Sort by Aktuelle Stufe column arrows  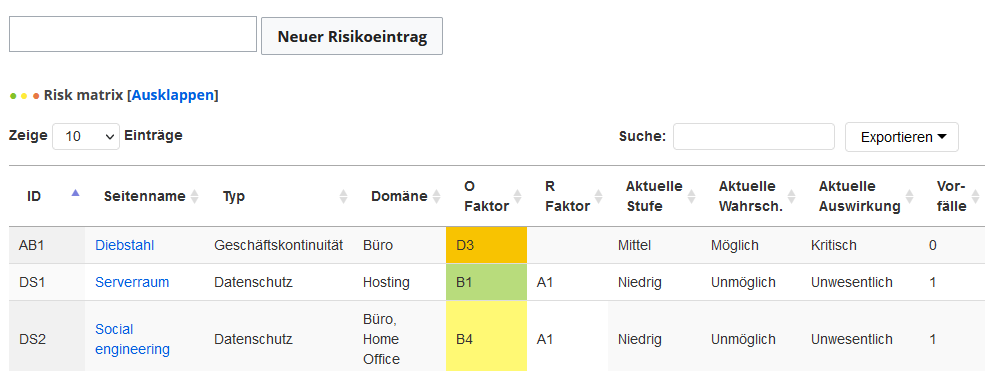tap(691, 197)
